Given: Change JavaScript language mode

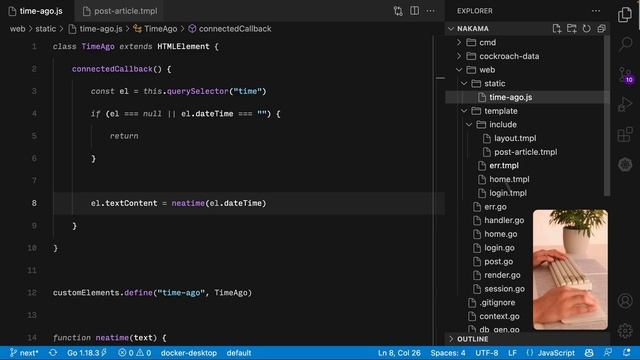Looking at the screenshot, I should click(550, 353).
